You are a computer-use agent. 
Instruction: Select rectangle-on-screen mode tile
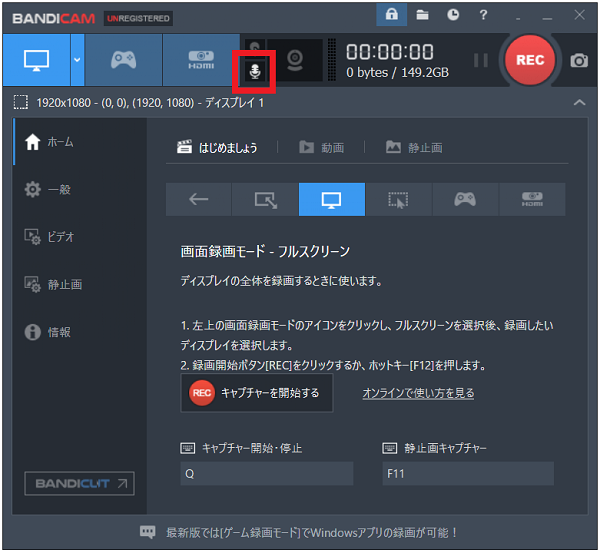tap(265, 199)
